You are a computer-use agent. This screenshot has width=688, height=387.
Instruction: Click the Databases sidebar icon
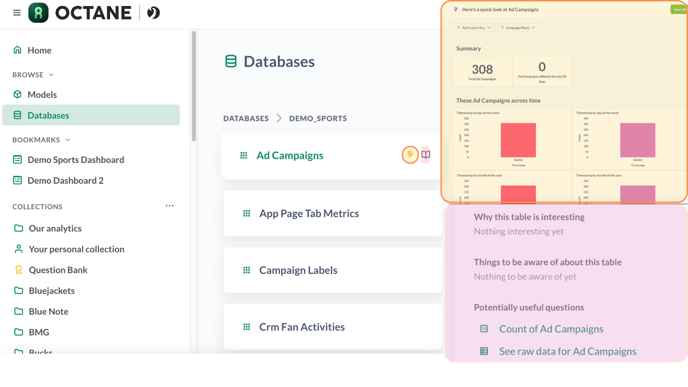pyautogui.click(x=17, y=115)
